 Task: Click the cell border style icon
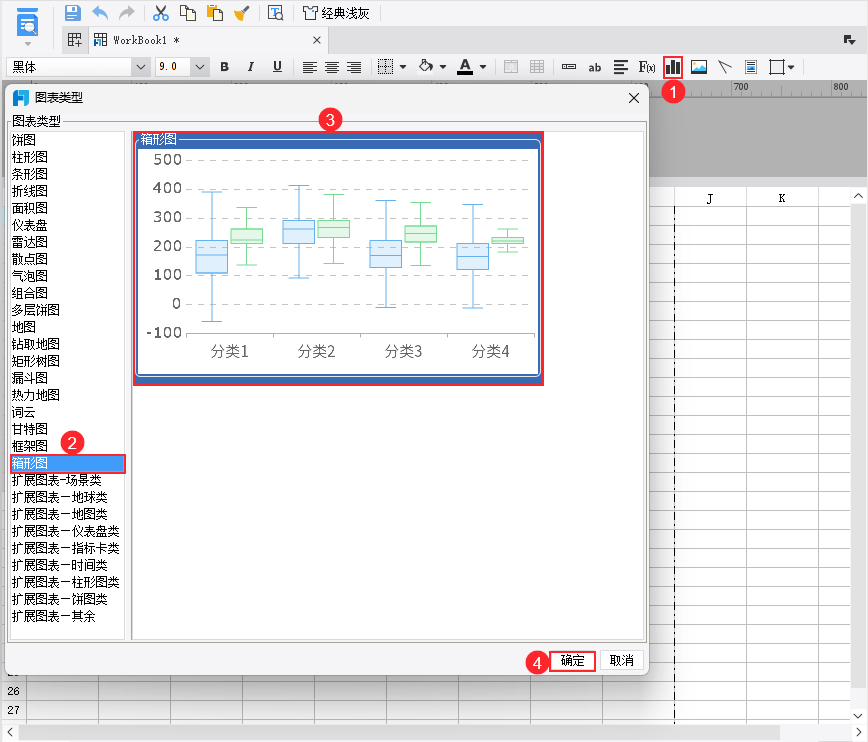pos(385,67)
